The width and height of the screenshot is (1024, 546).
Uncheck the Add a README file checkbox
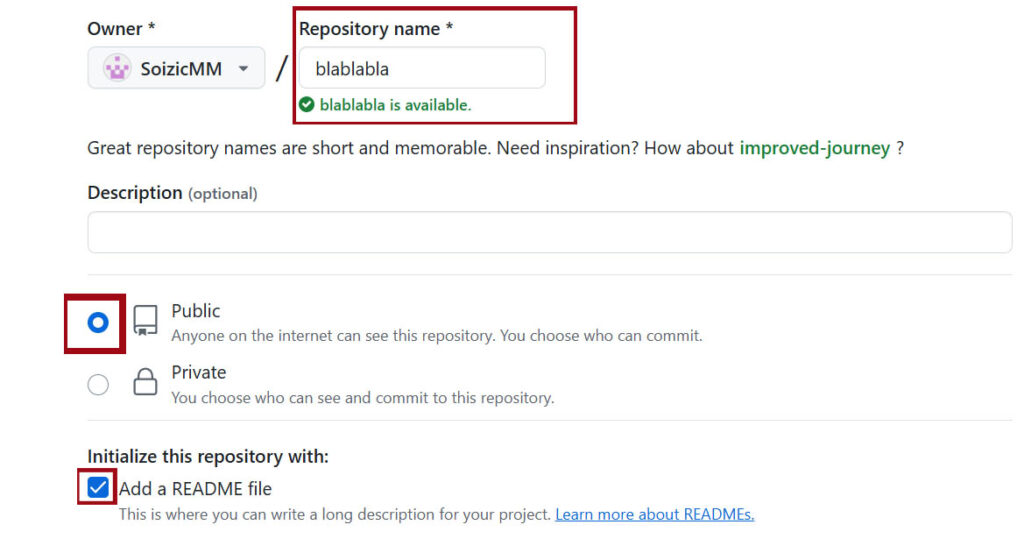(98, 487)
